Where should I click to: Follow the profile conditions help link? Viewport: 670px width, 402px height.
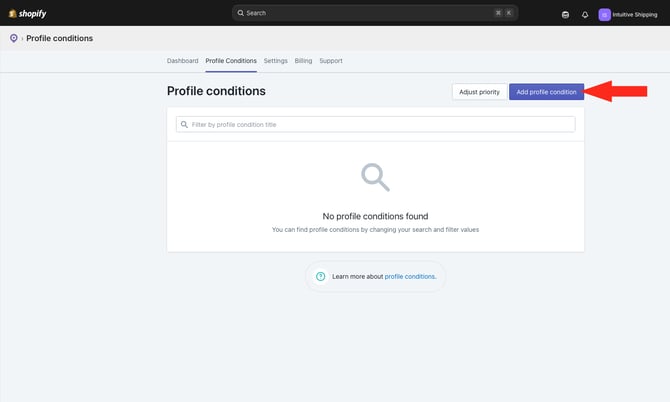tap(410, 276)
